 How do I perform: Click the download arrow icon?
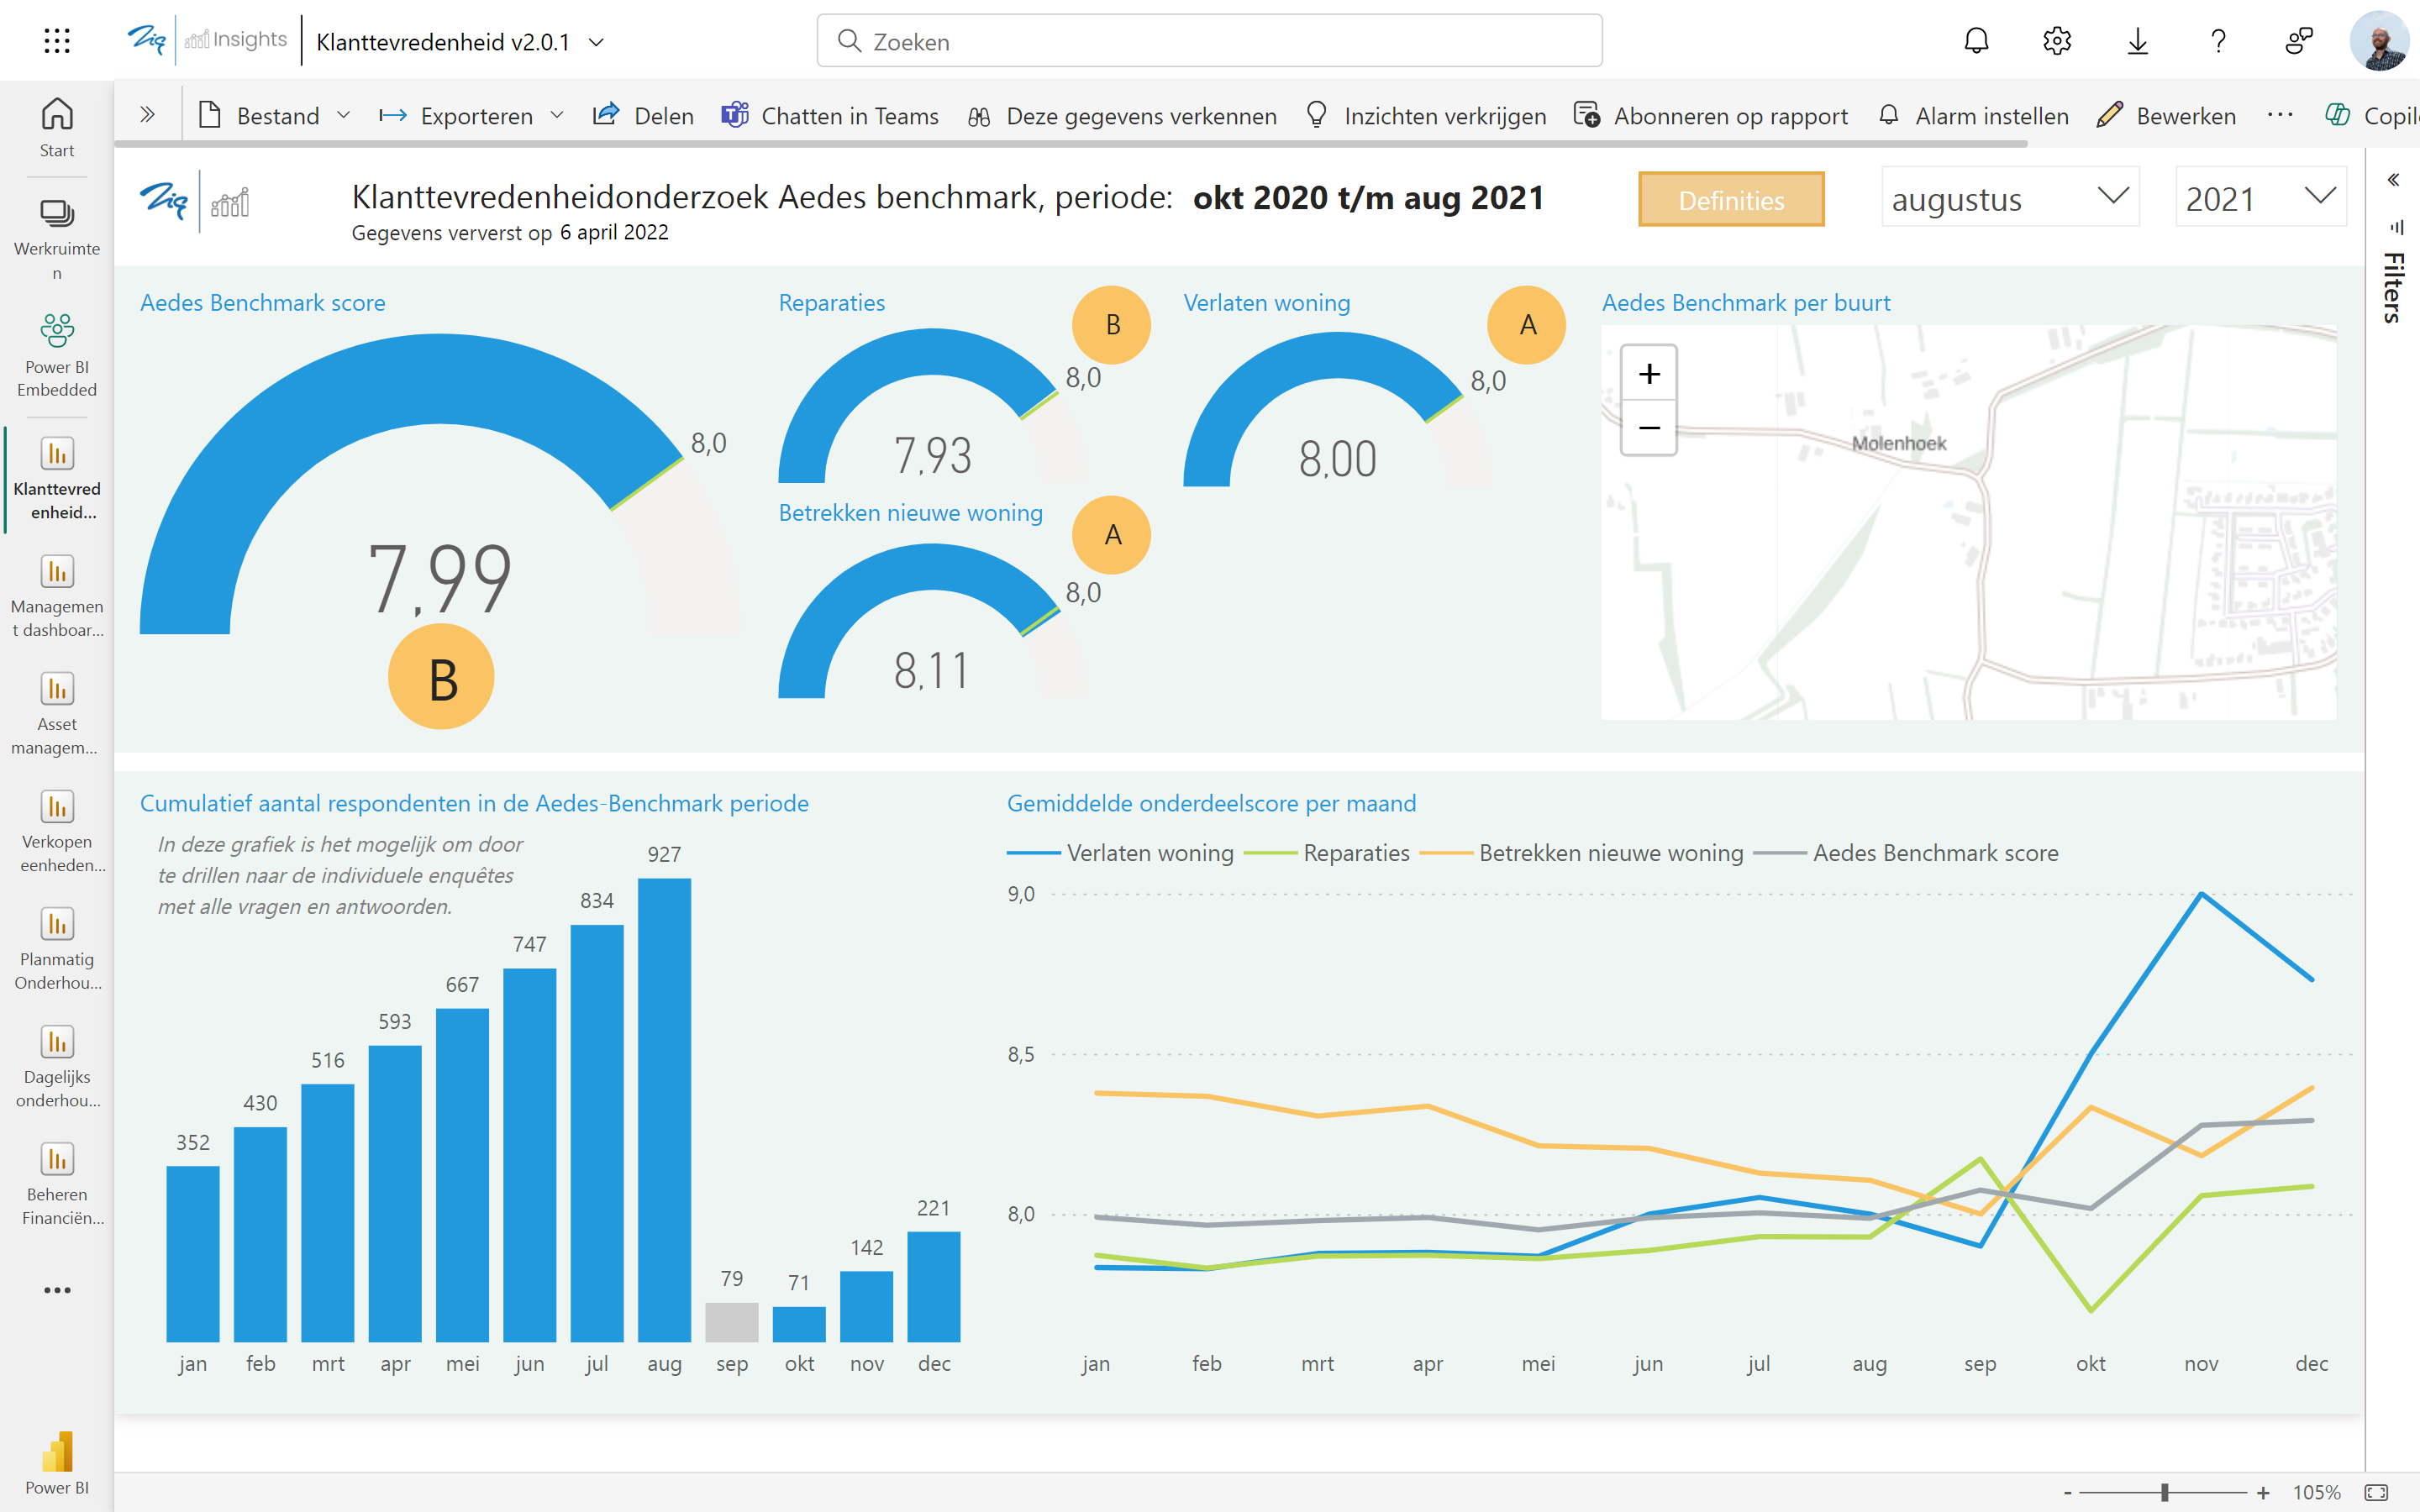click(2137, 41)
